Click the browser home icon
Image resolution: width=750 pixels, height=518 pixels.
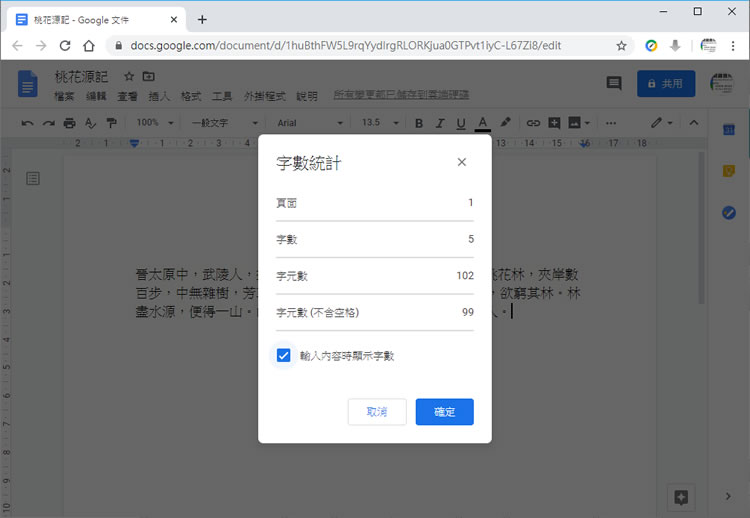point(88,46)
